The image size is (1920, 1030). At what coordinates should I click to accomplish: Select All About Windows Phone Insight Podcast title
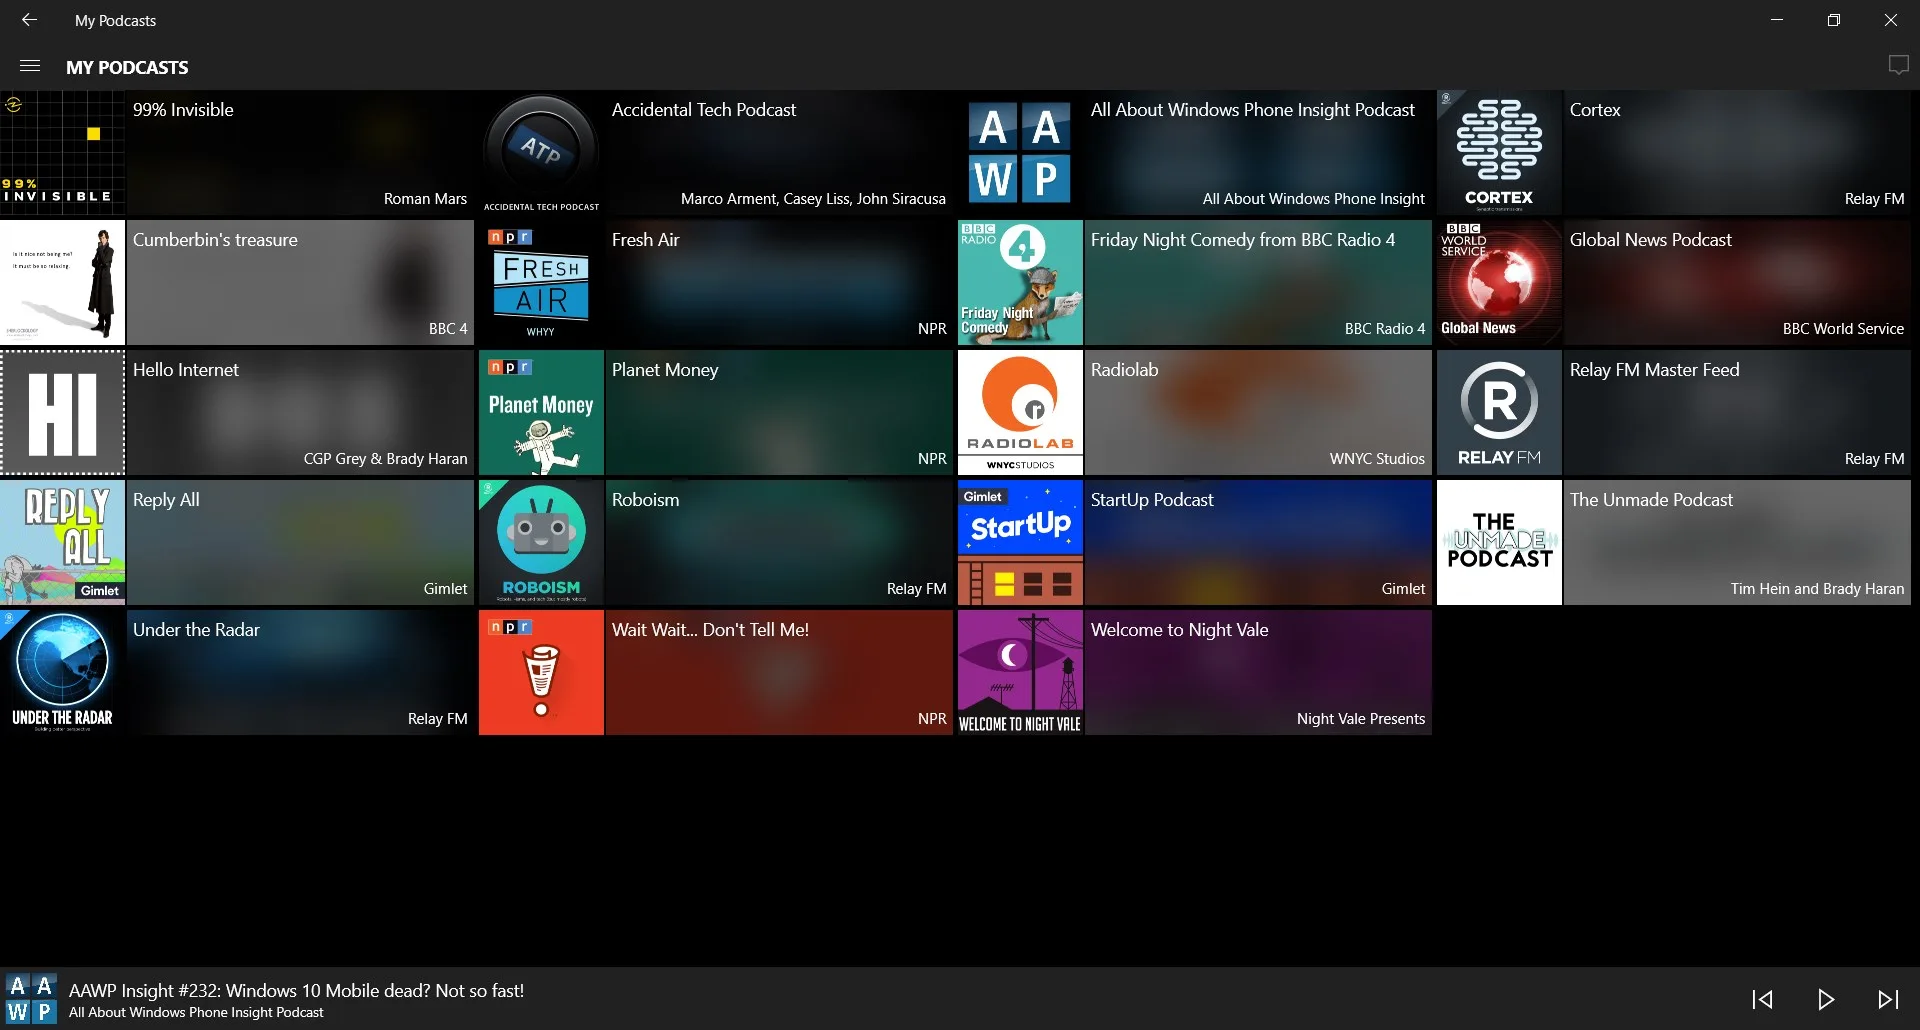tap(1253, 110)
